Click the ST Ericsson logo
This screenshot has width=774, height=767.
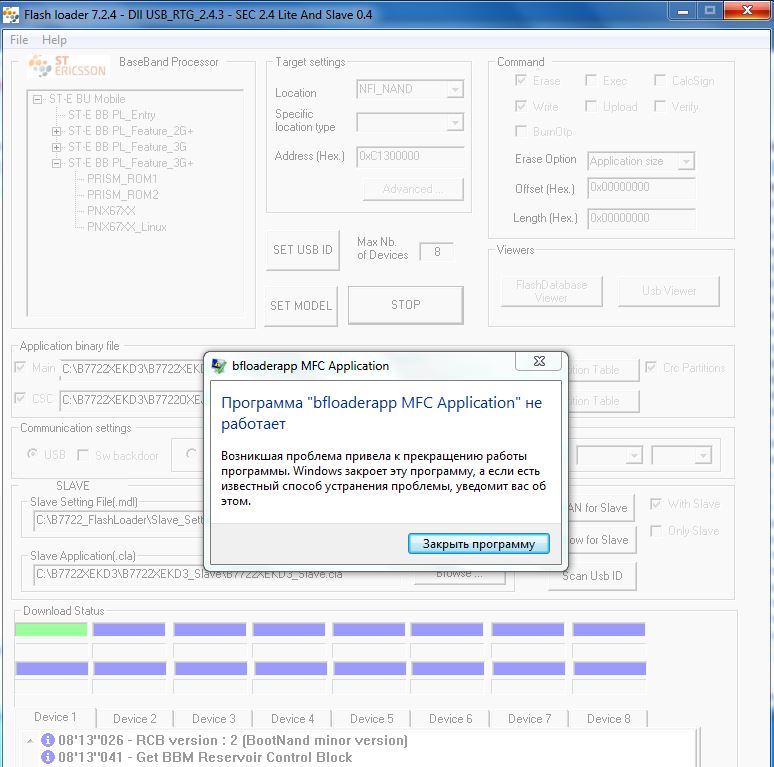pos(67,66)
